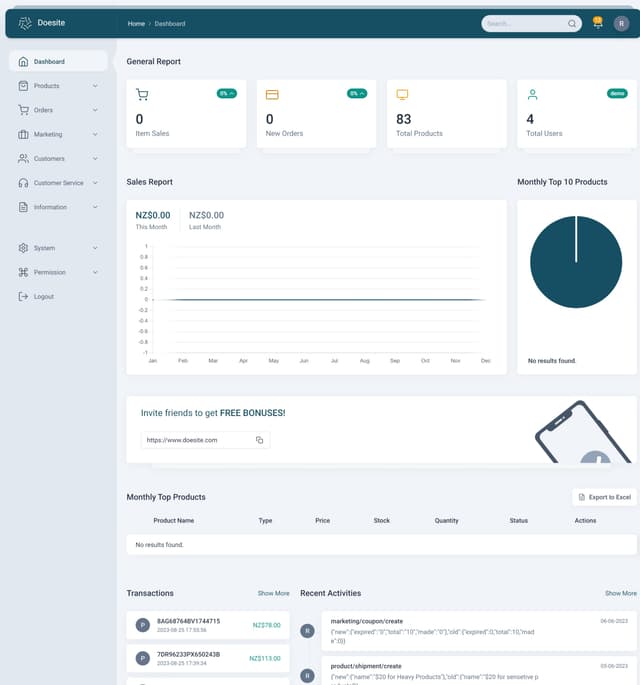The image size is (640, 685).
Task: Click the Doesite logo icon
Action: [x=25, y=23]
